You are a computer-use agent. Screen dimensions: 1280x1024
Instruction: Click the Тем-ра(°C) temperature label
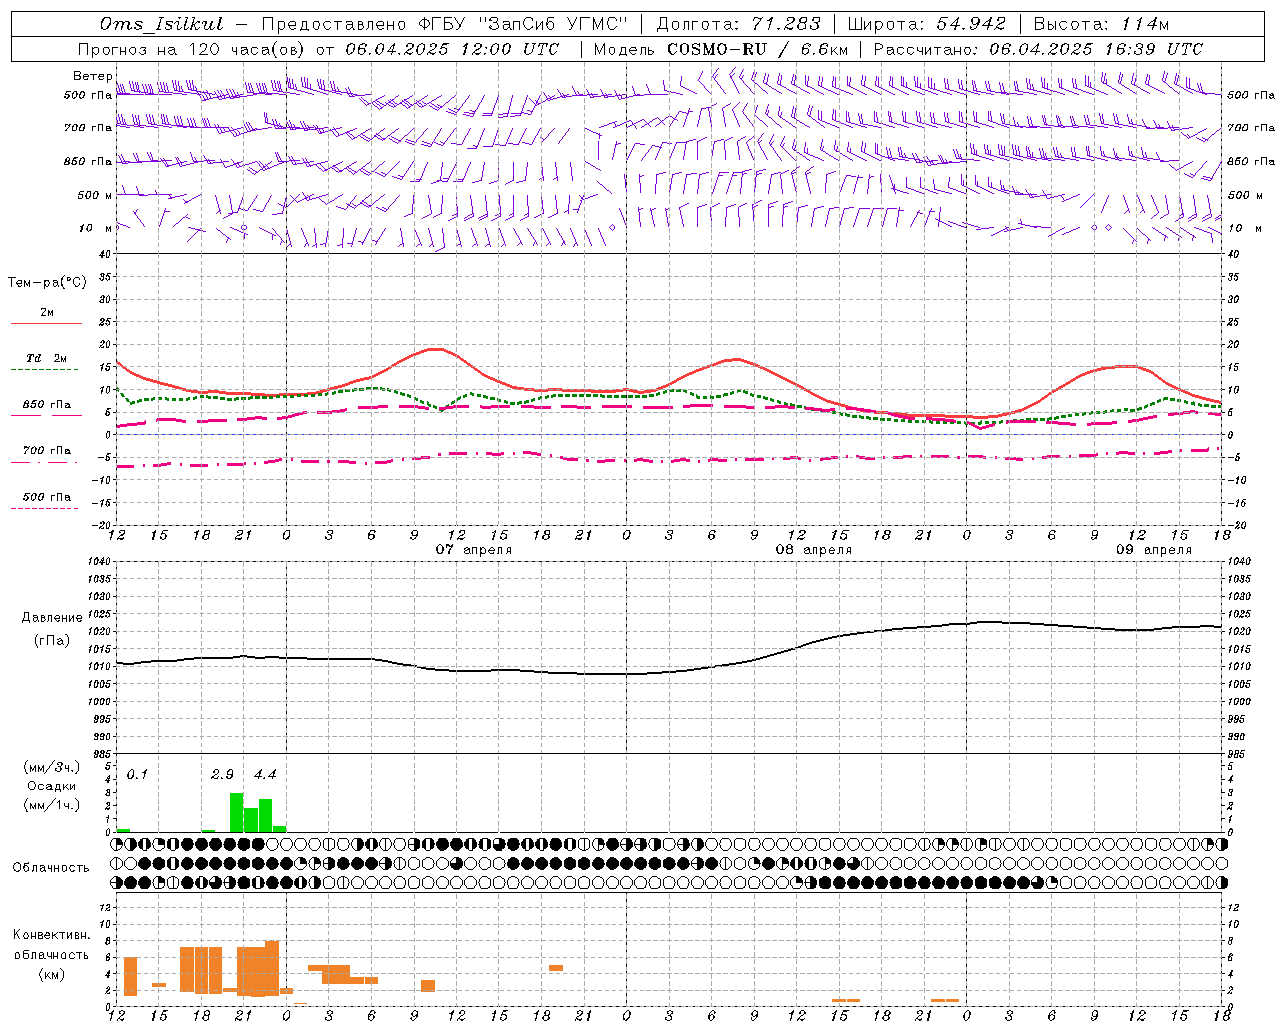click(47, 283)
